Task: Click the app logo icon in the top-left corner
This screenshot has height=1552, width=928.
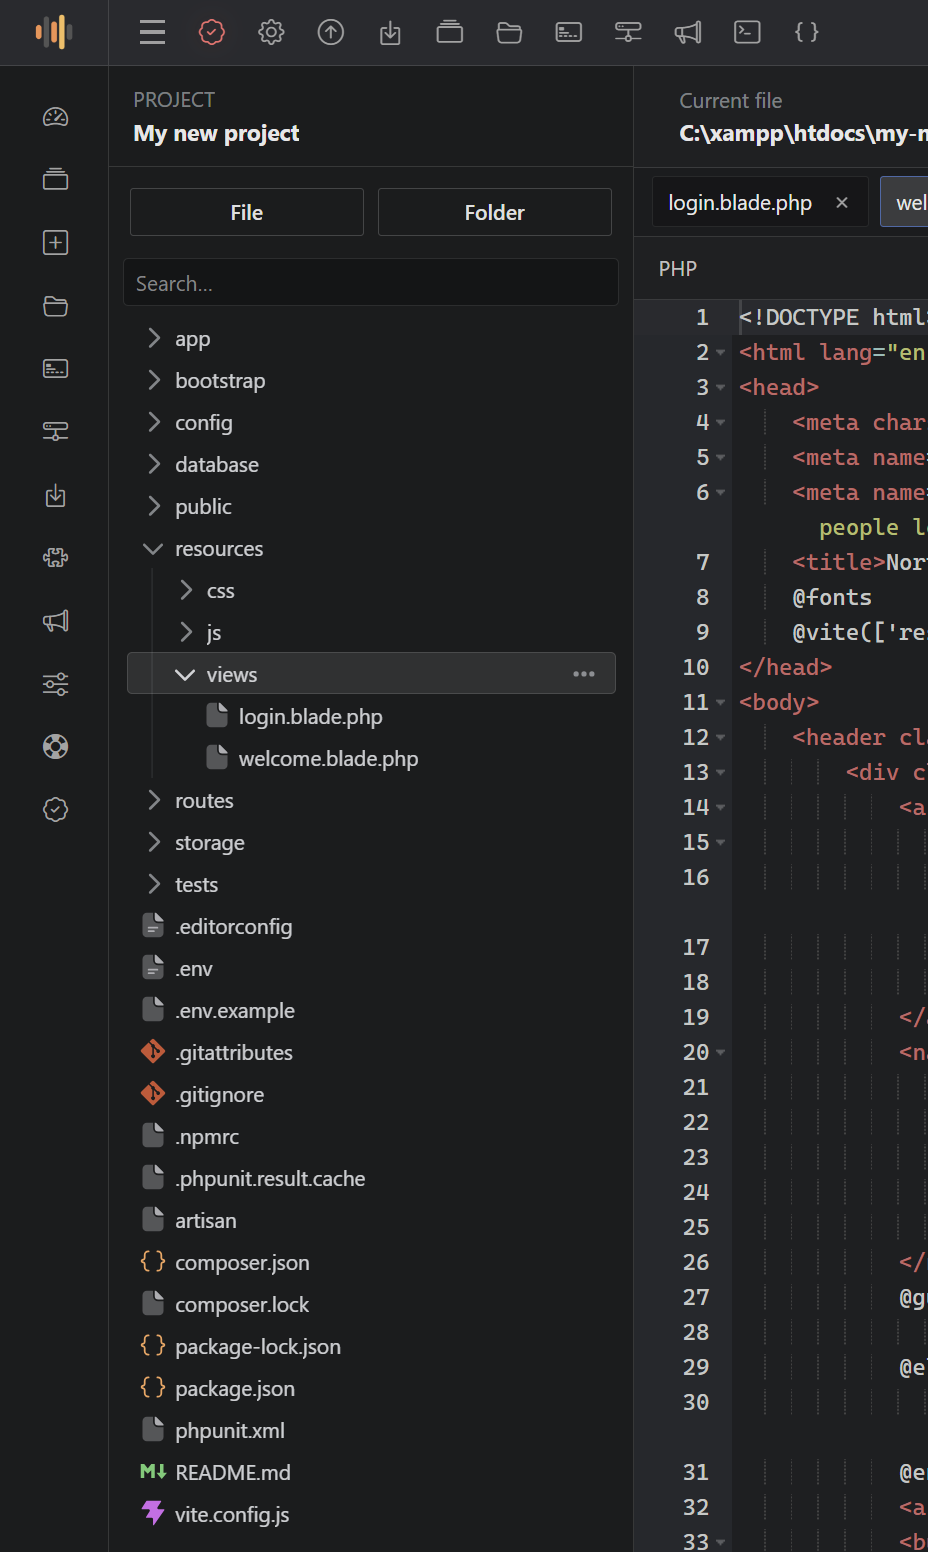Action: pyautogui.click(x=54, y=33)
